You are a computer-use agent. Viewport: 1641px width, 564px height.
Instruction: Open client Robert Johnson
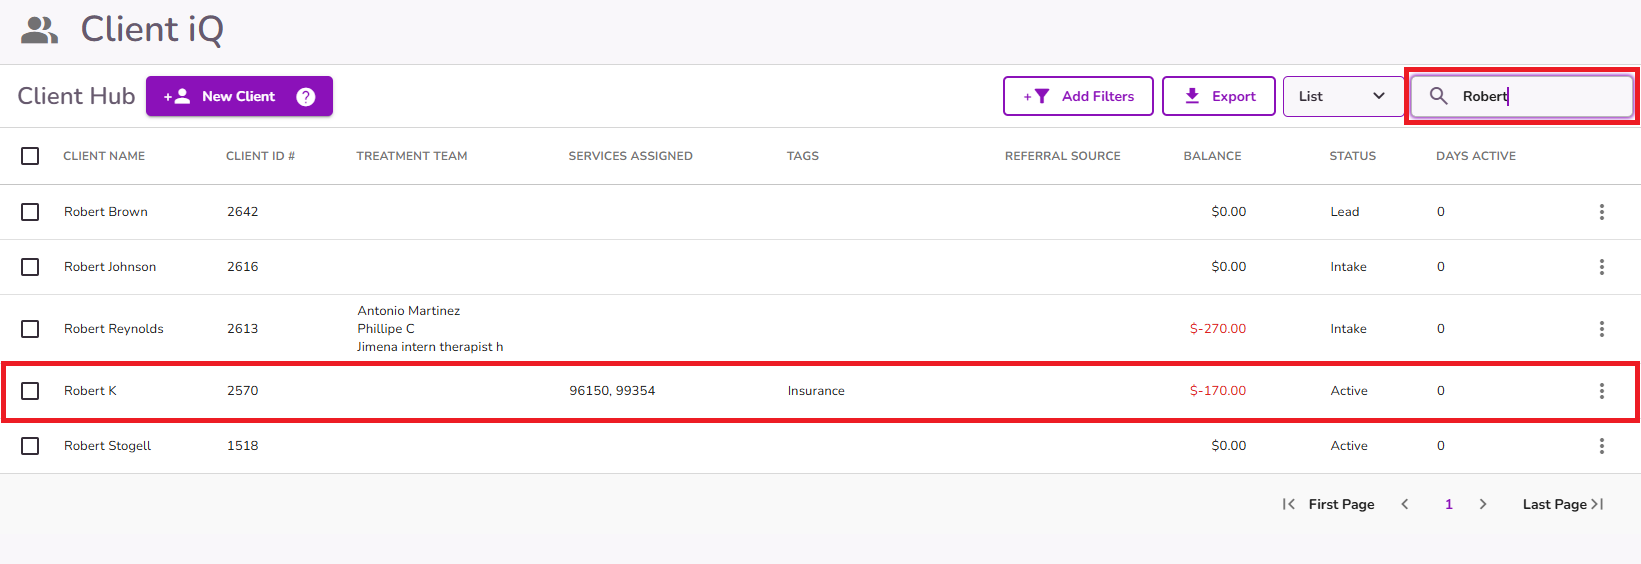[110, 267]
